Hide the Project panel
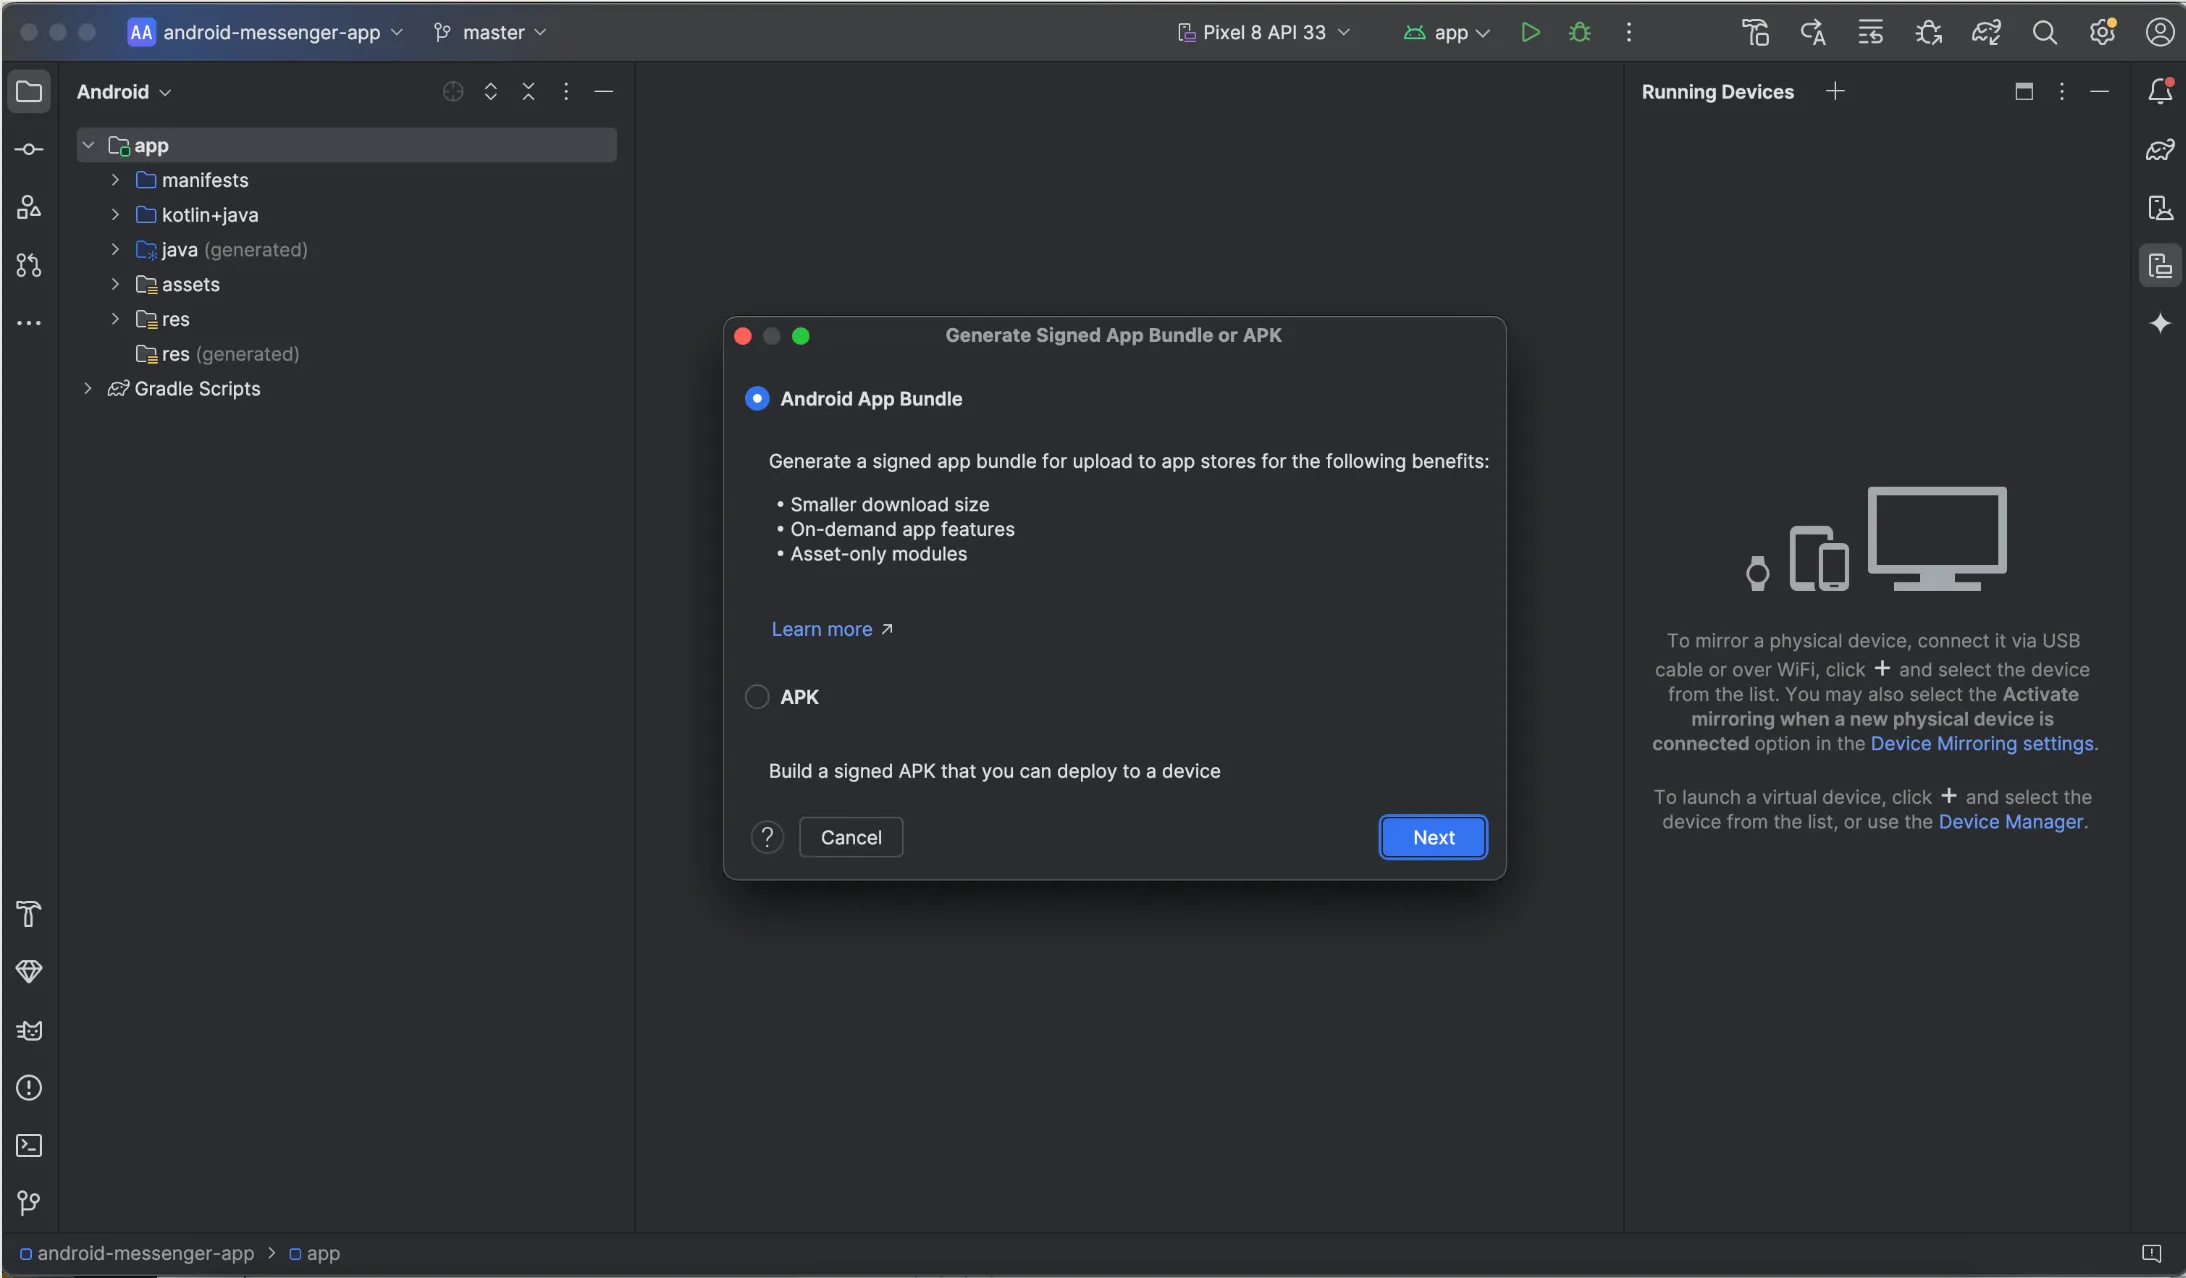The width and height of the screenshot is (2186, 1278). 604,91
